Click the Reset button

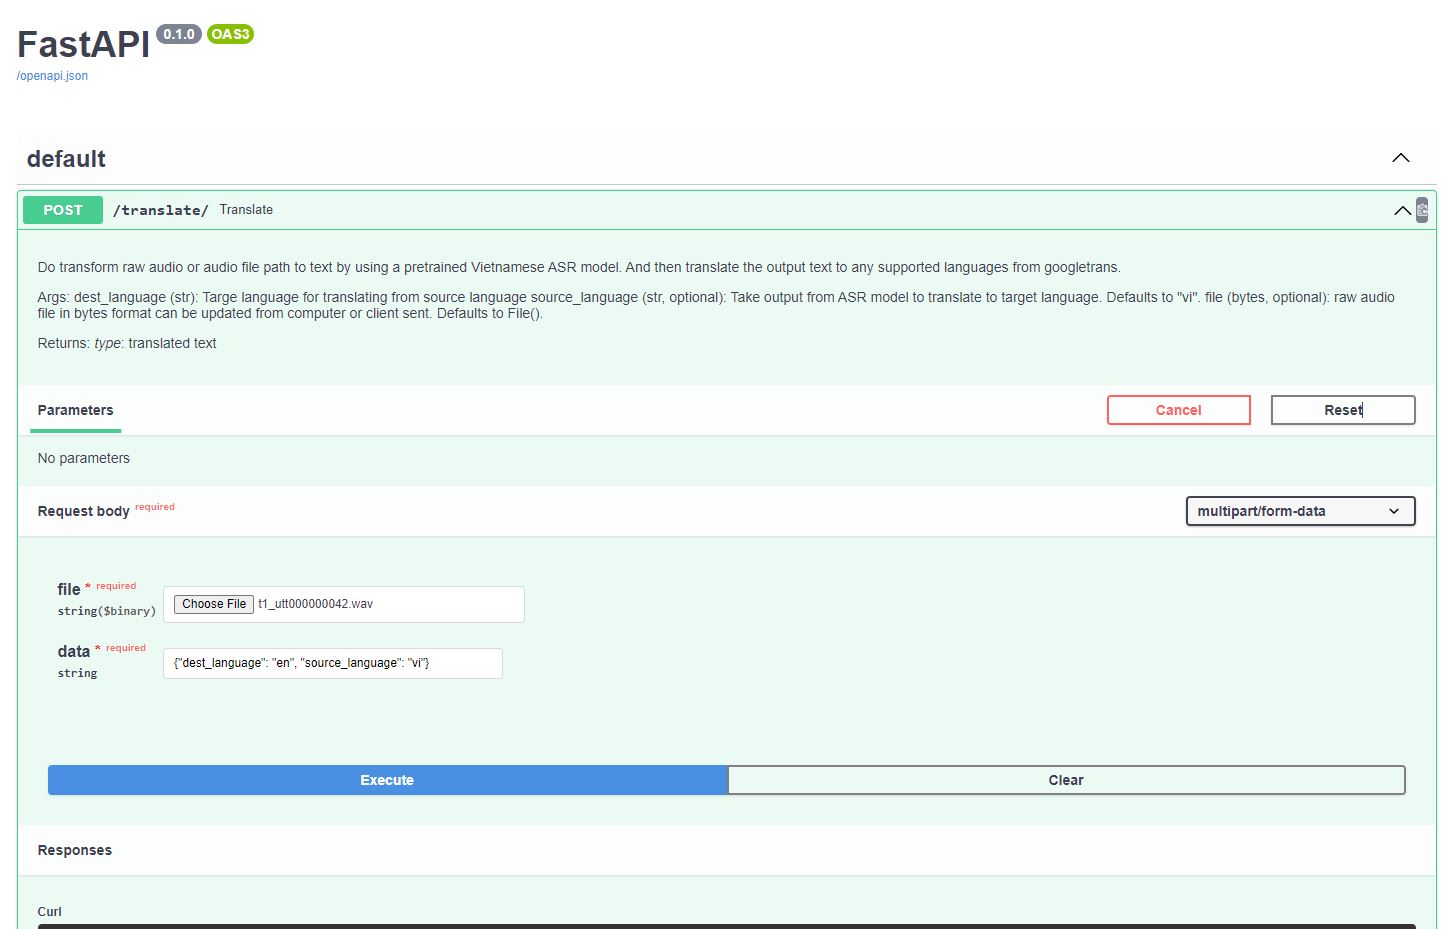coord(1343,410)
